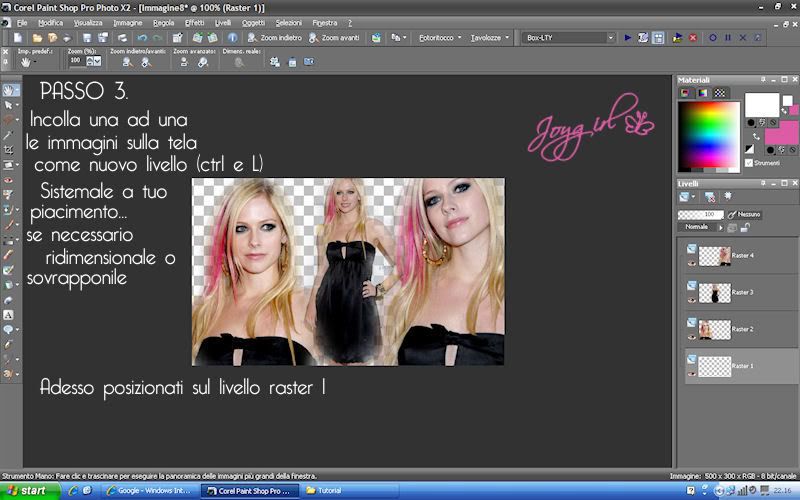Viewport: 800px width, 500px height.
Task: Select the Pick arrow tool
Action: [x=9, y=105]
